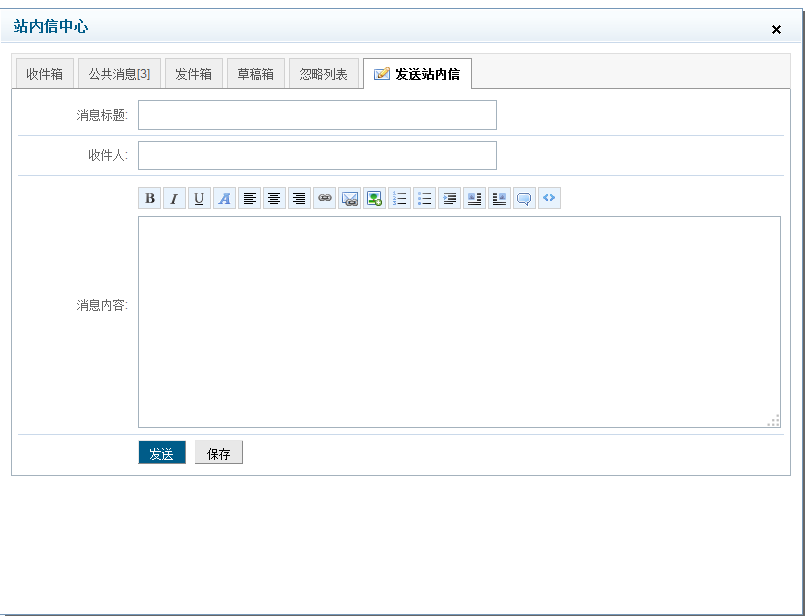The height and width of the screenshot is (616, 805).
Task: Open the 公共消息[3] tab
Action: pyautogui.click(x=119, y=74)
